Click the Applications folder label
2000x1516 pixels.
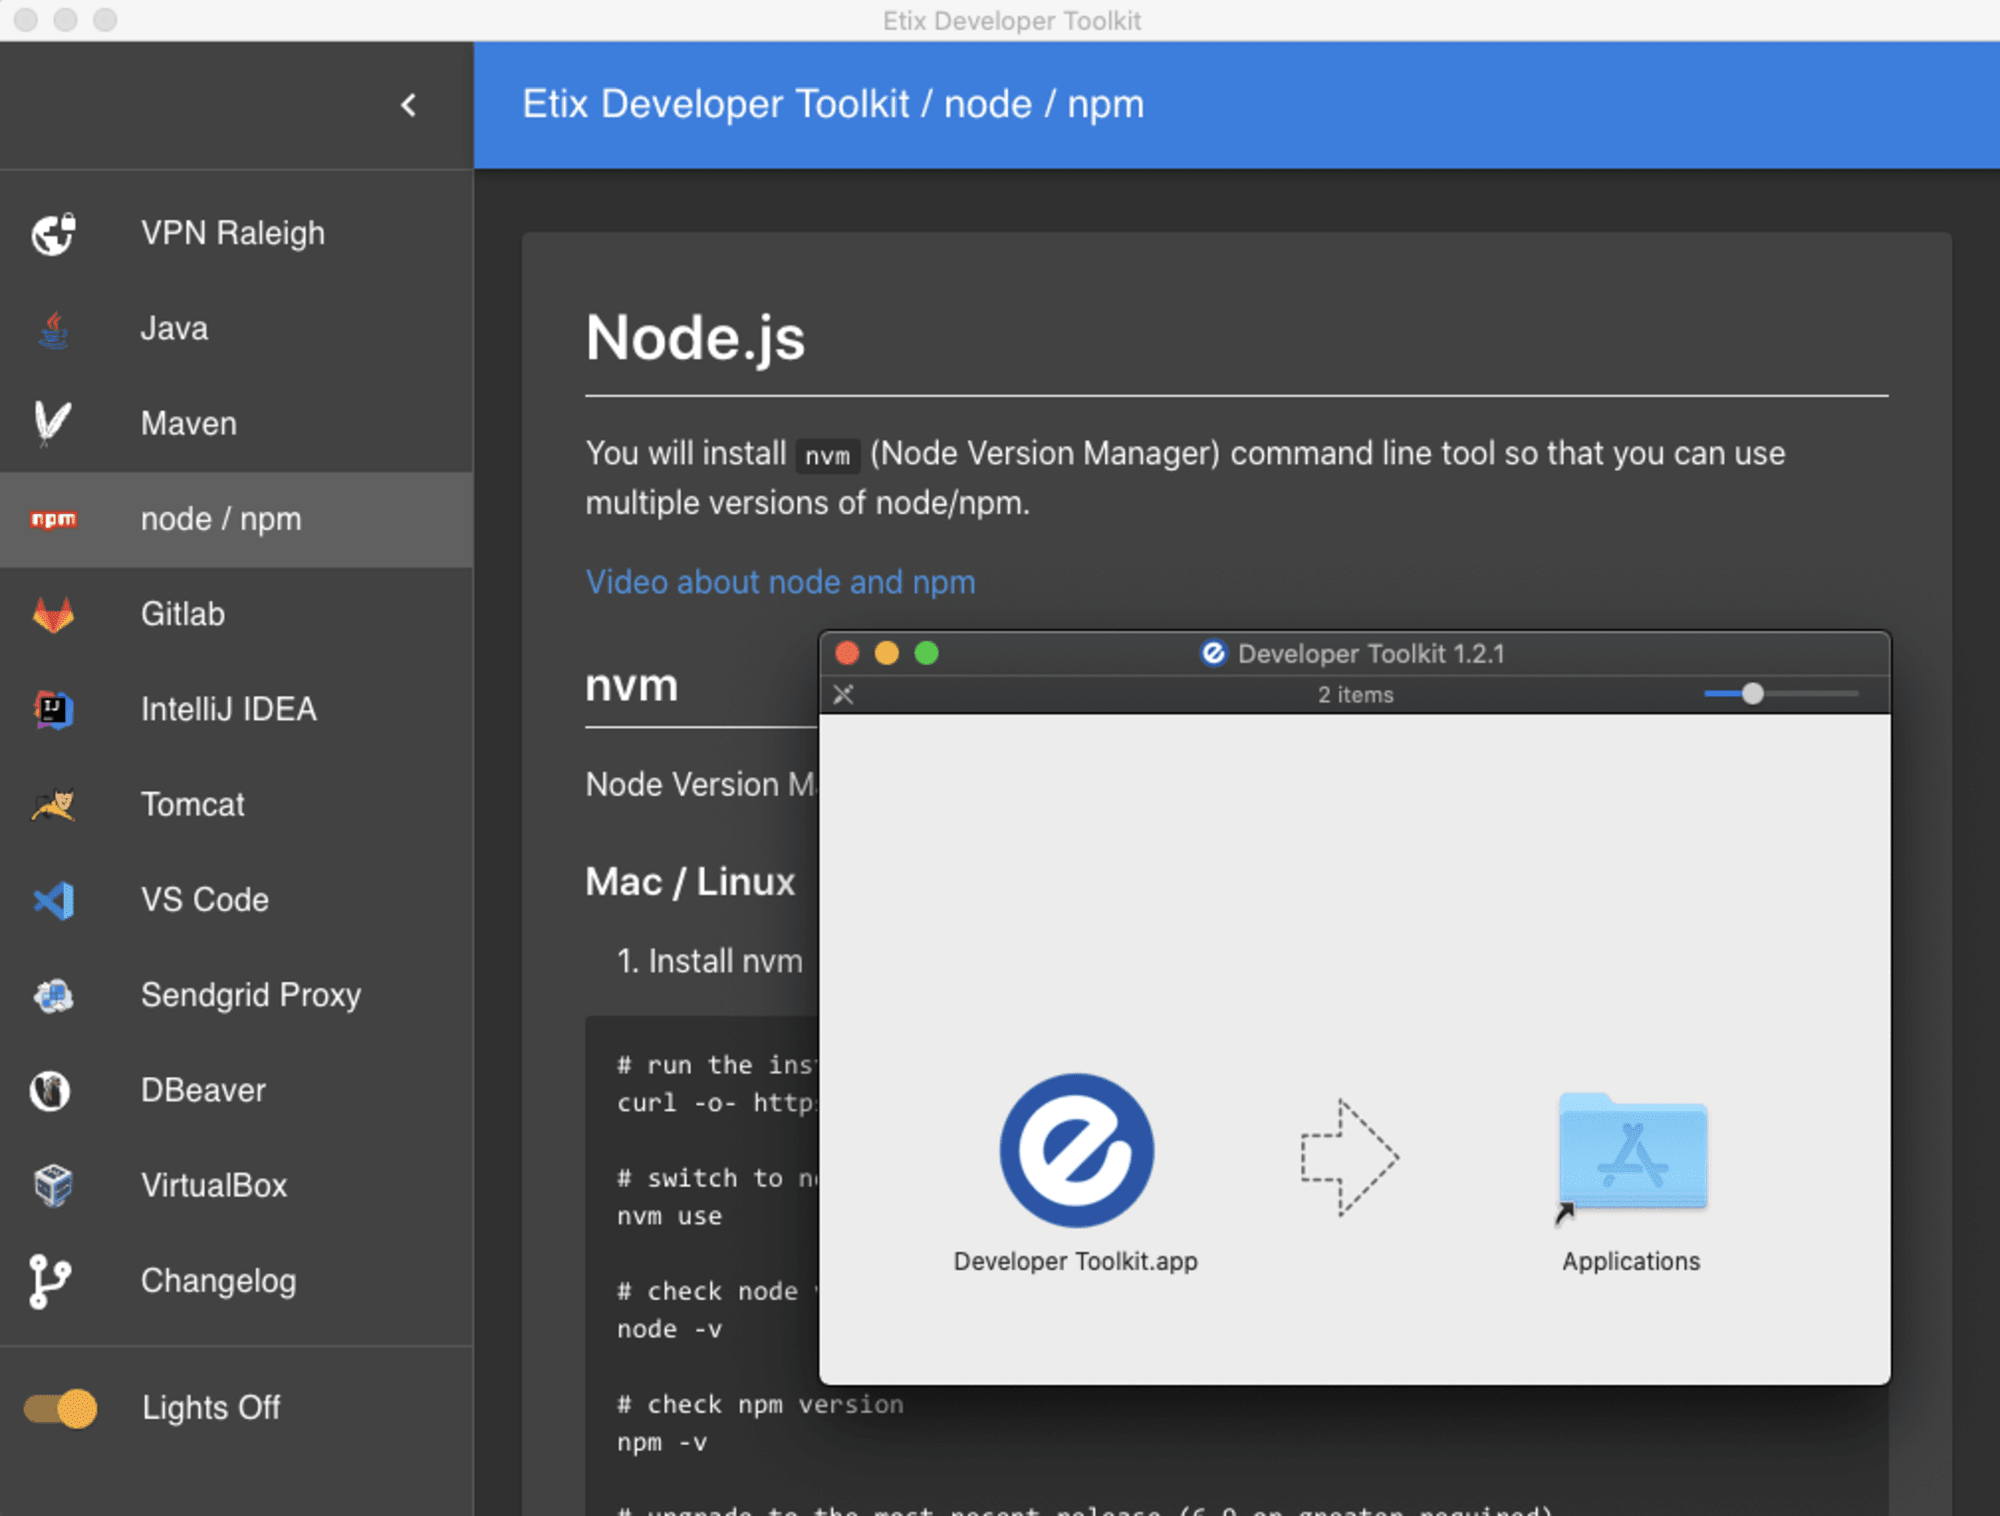pyautogui.click(x=1631, y=1261)
